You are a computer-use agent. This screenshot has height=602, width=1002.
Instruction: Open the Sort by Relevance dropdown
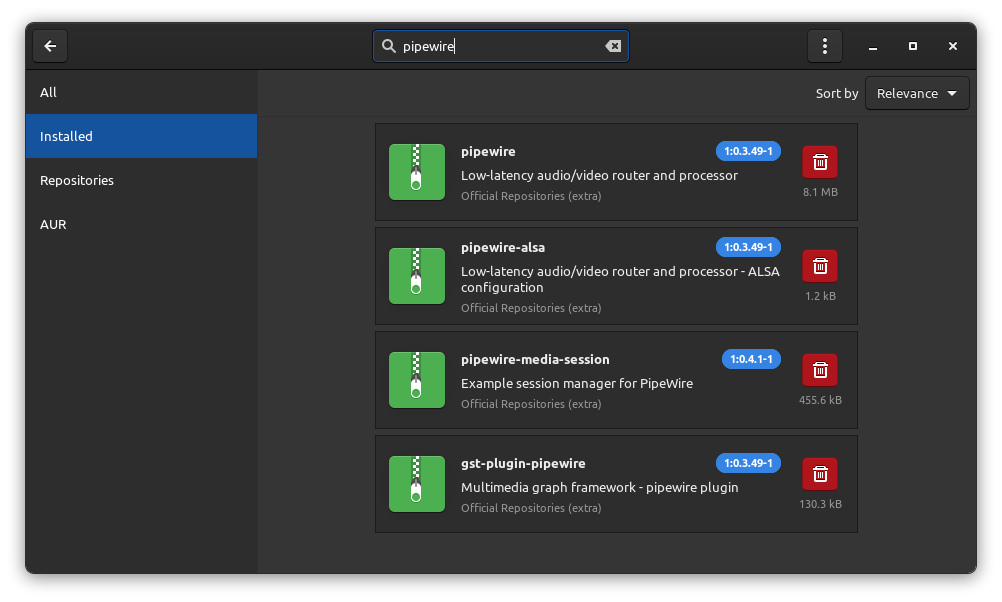coord(917,93)
